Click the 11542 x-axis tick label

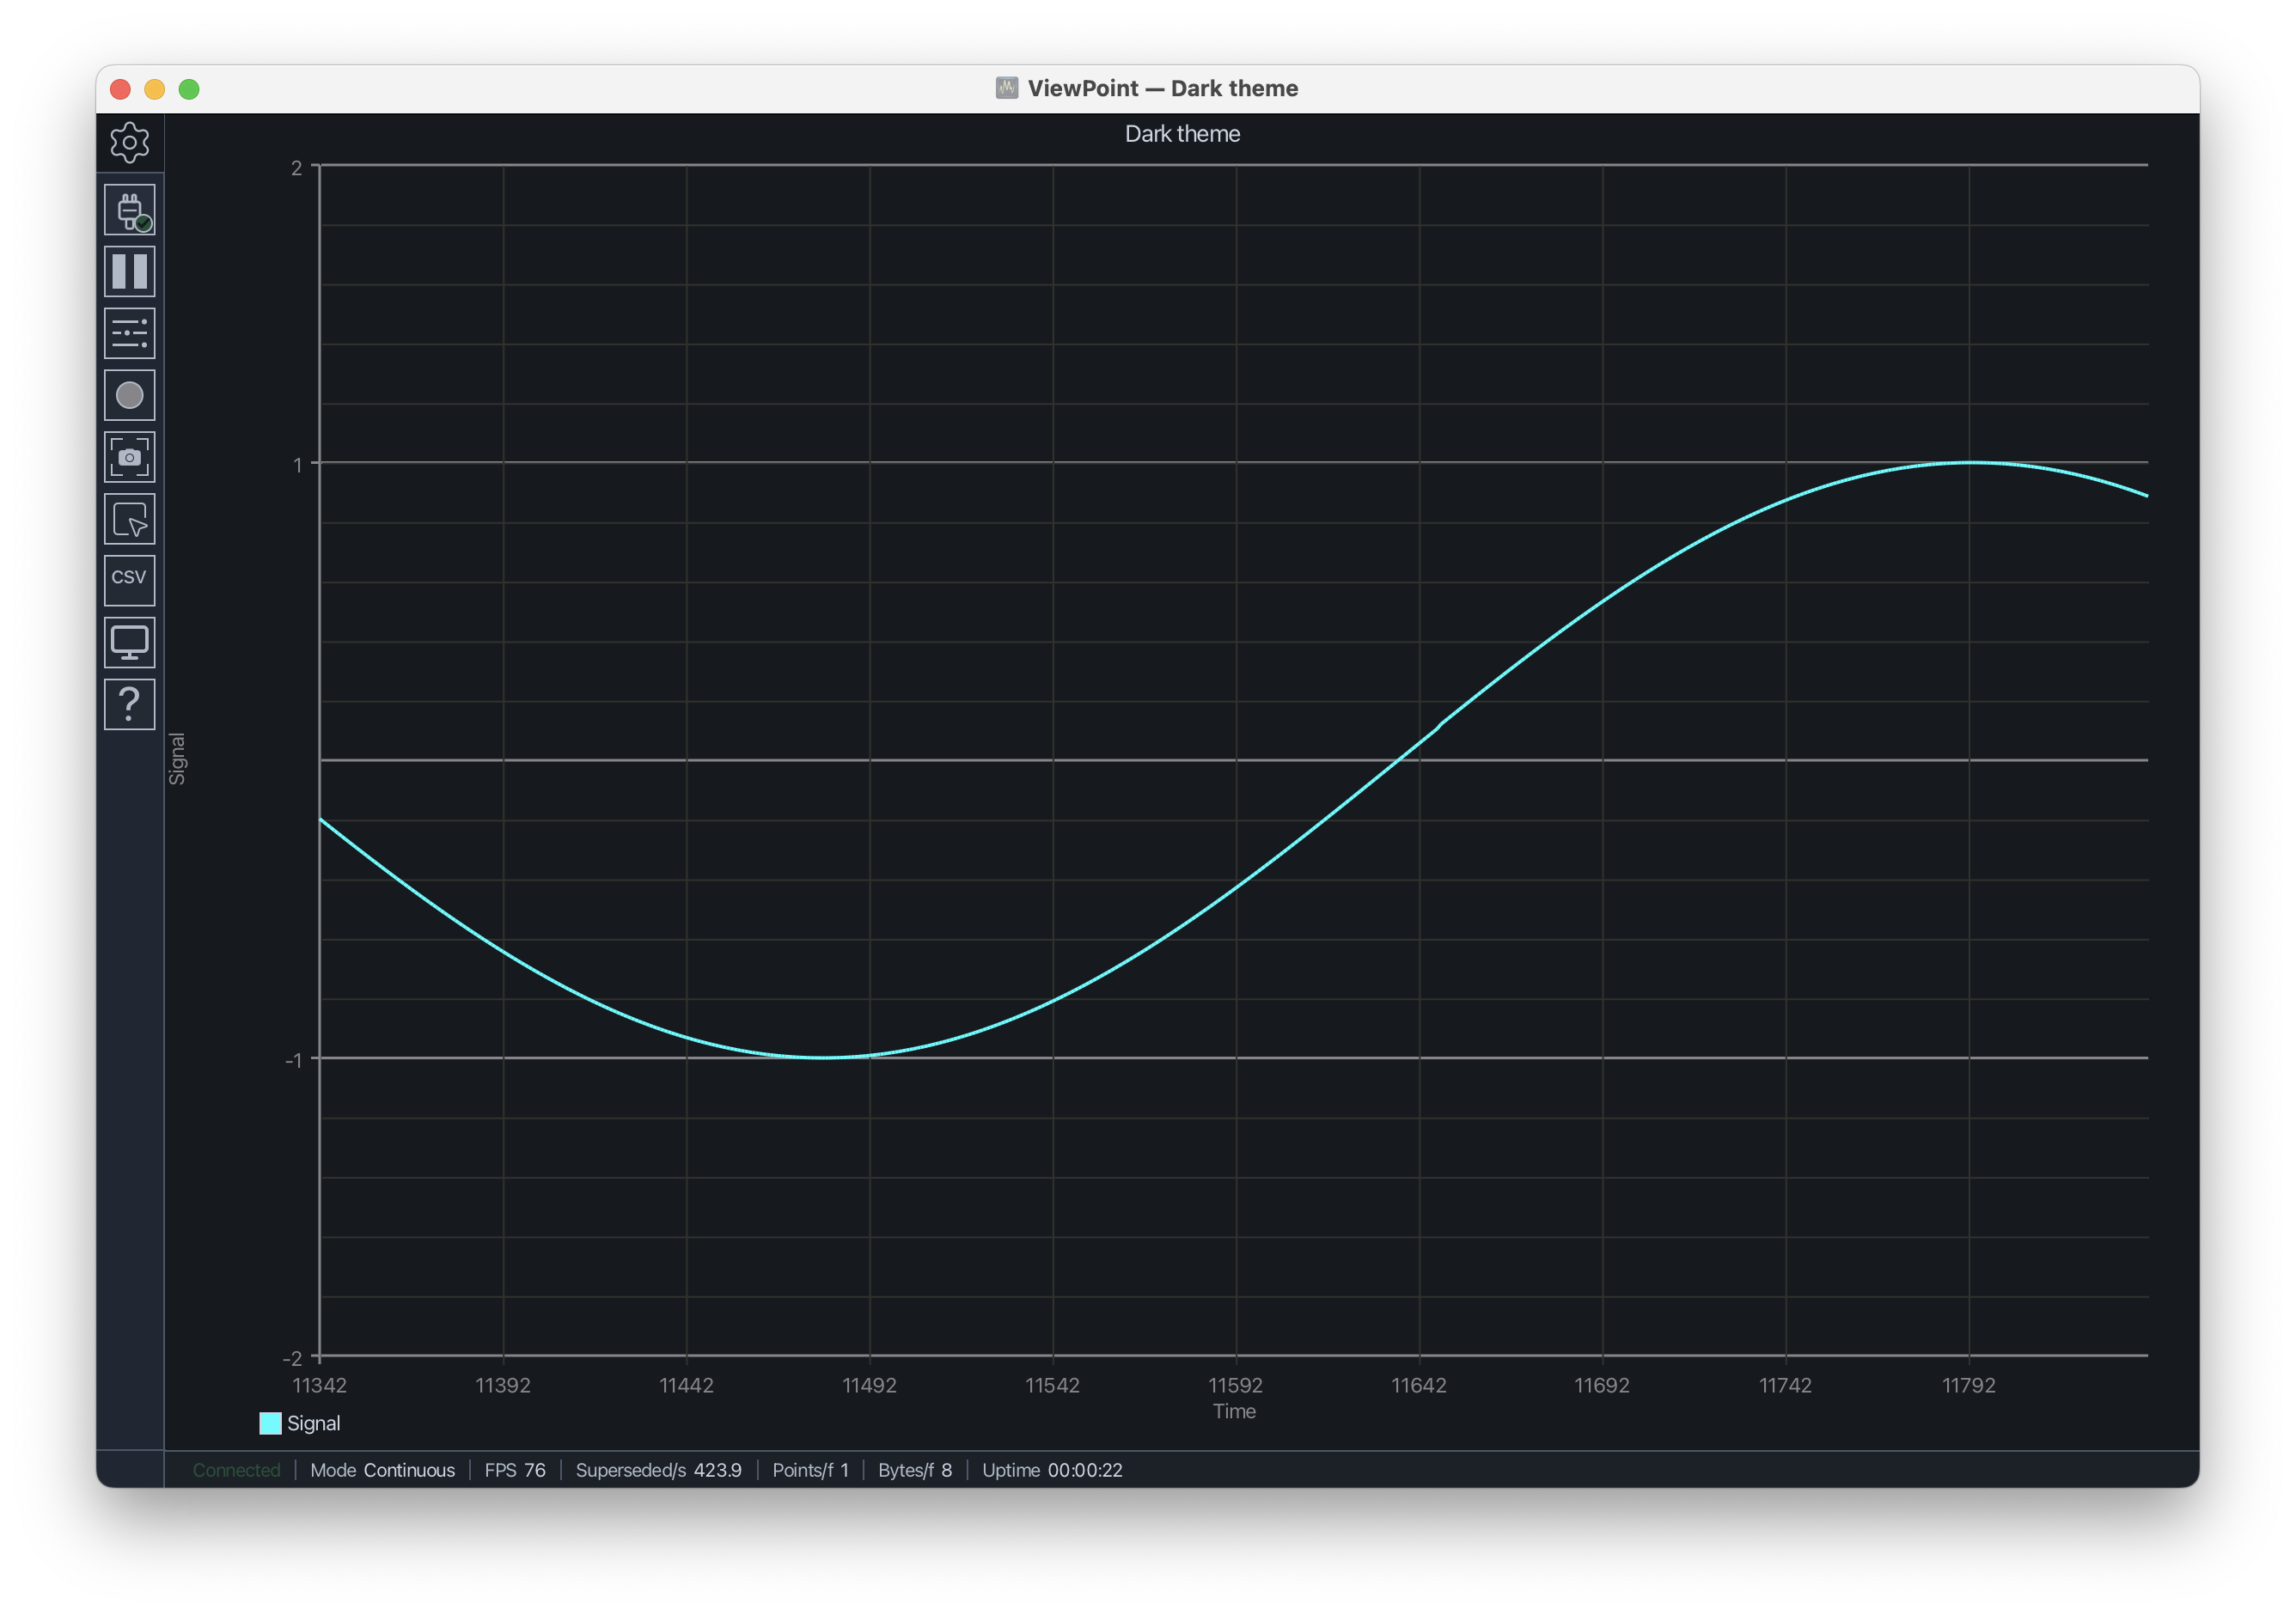point(1053,1386)
